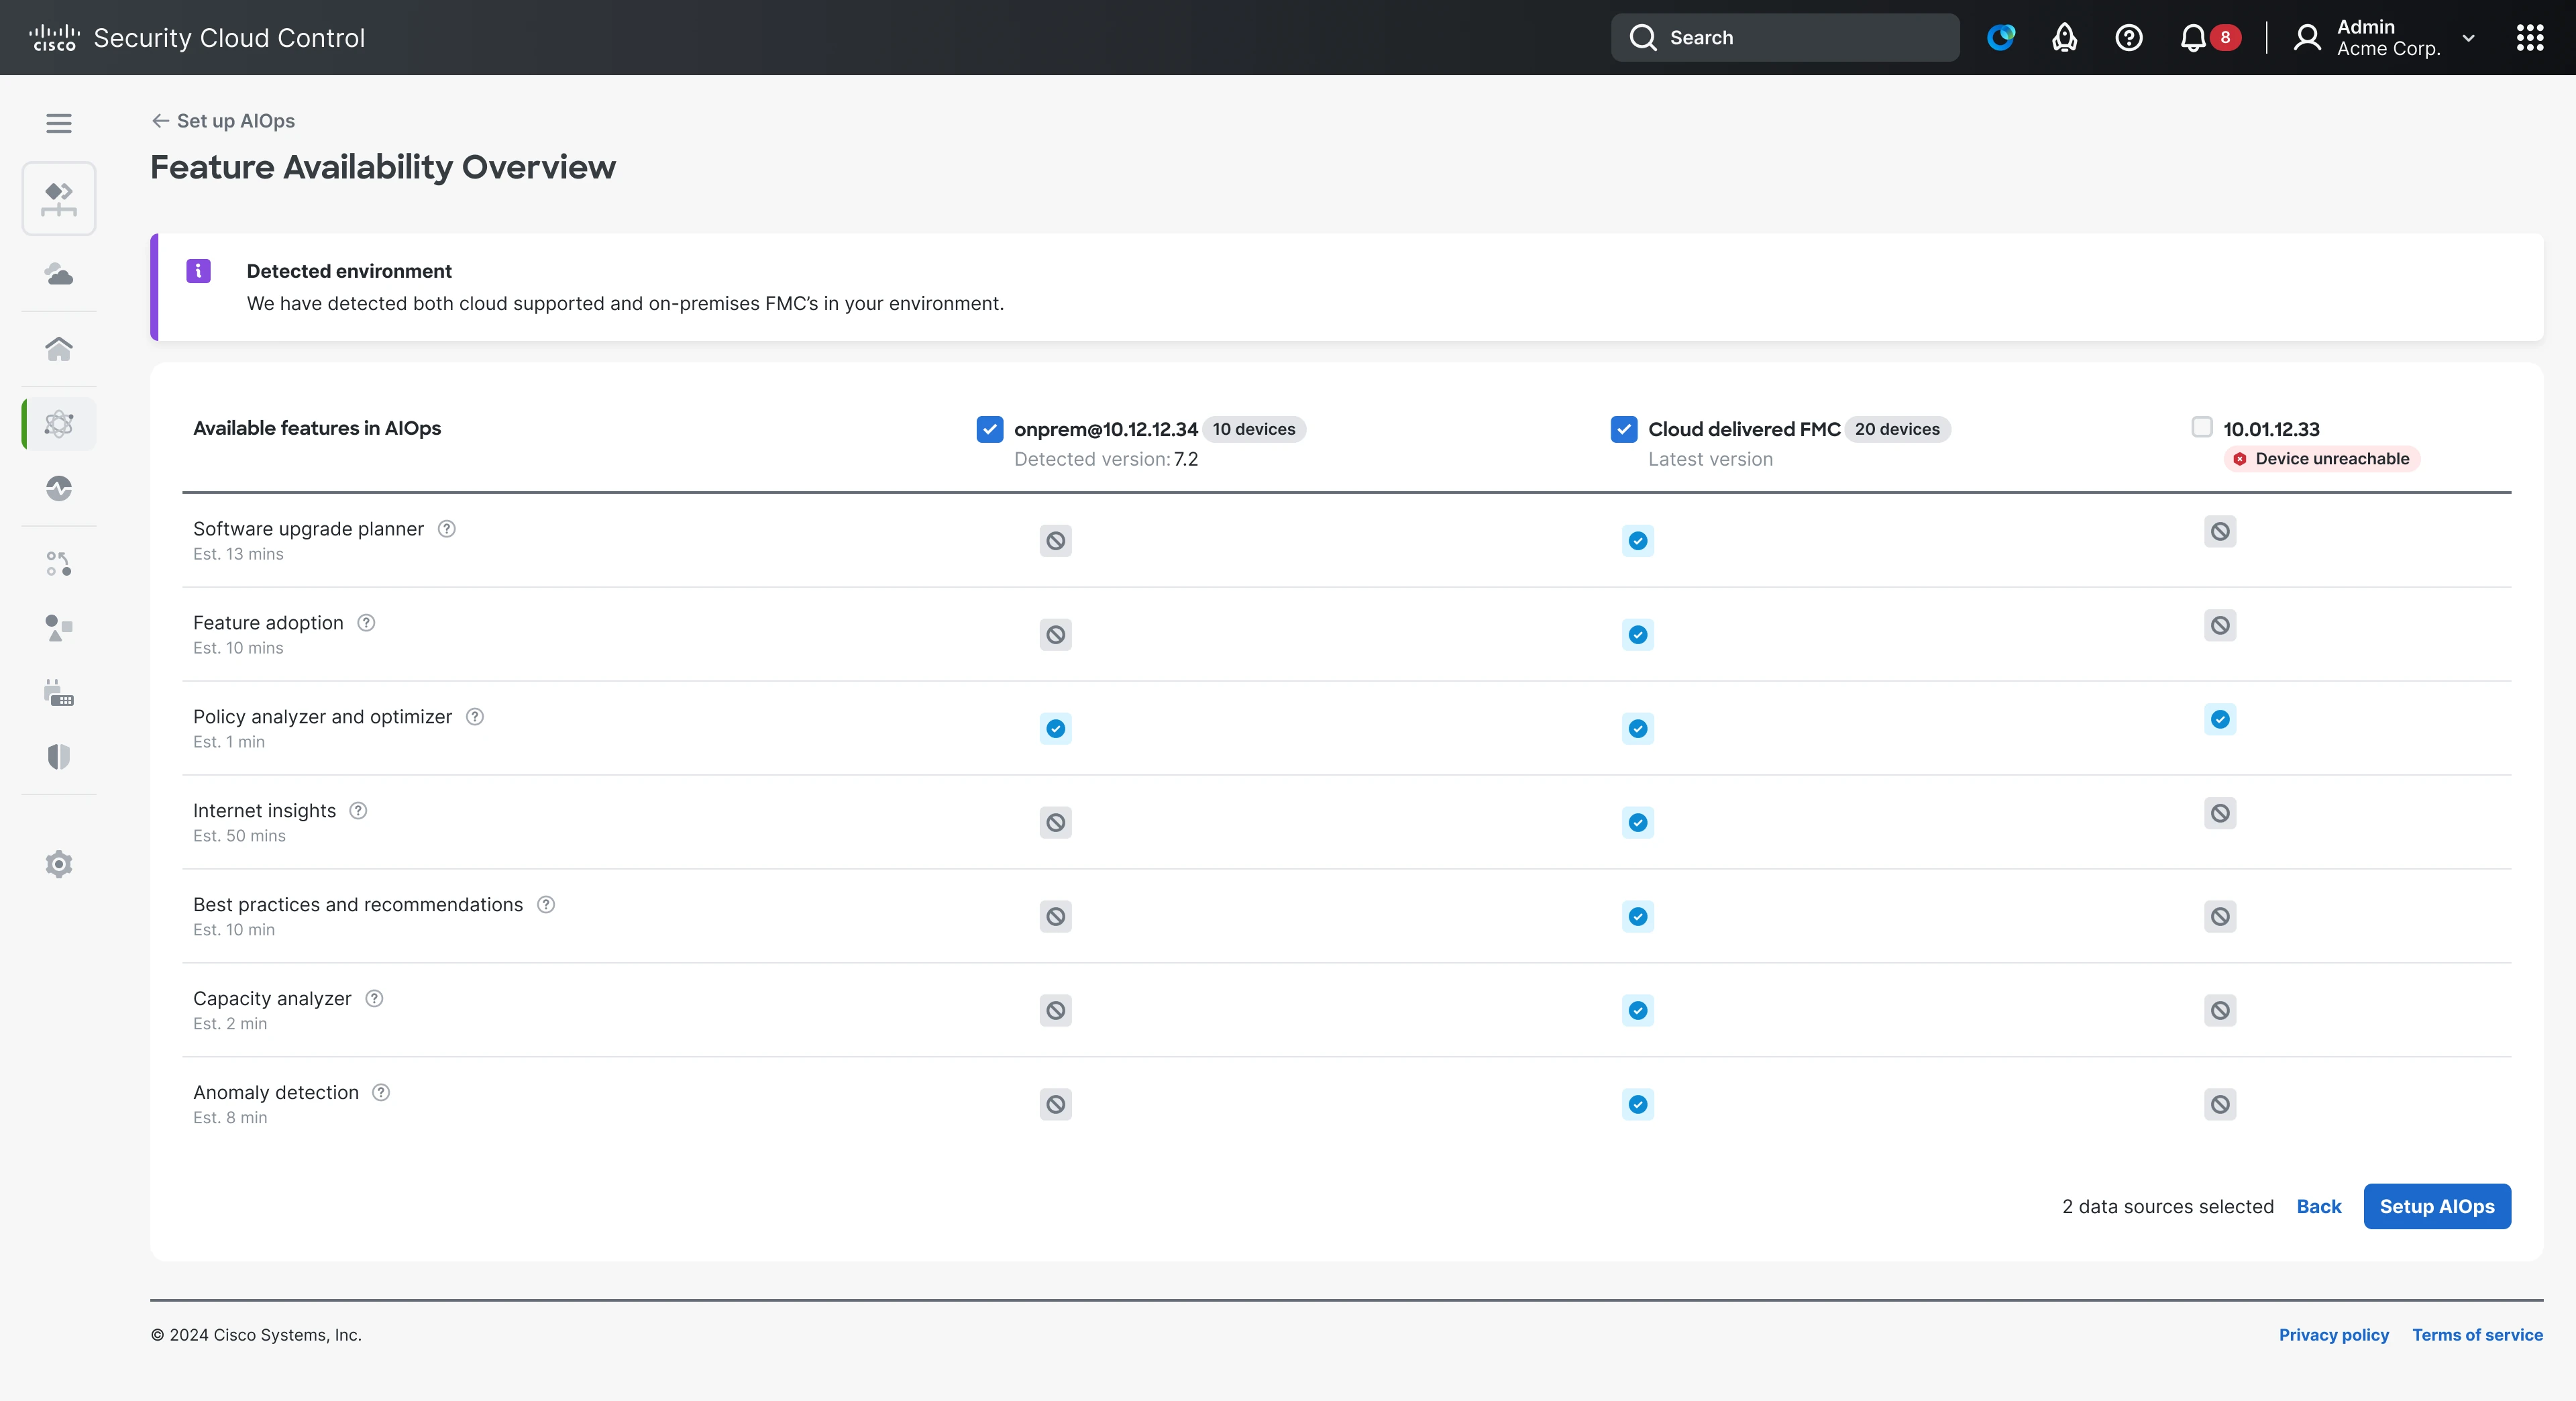Click Internet insights check under Cloud delivered FMC
The width and height of the screenshot is (2576, 1401).
(1638, 823)
